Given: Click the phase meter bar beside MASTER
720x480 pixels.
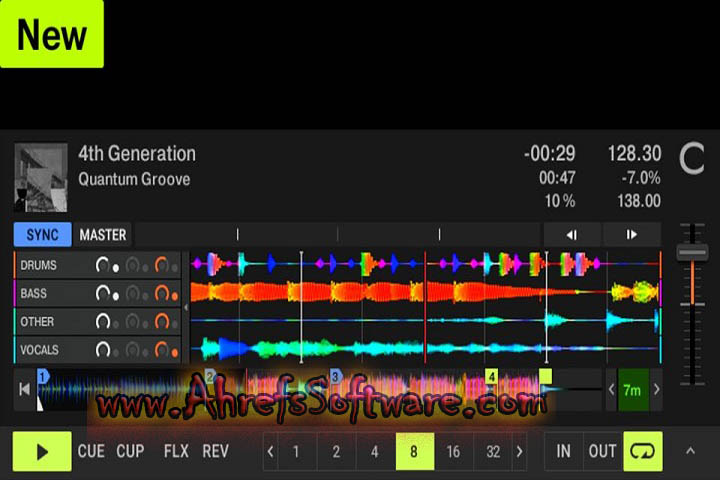Looking at the screenshot, I should click(x=338, y=235).
